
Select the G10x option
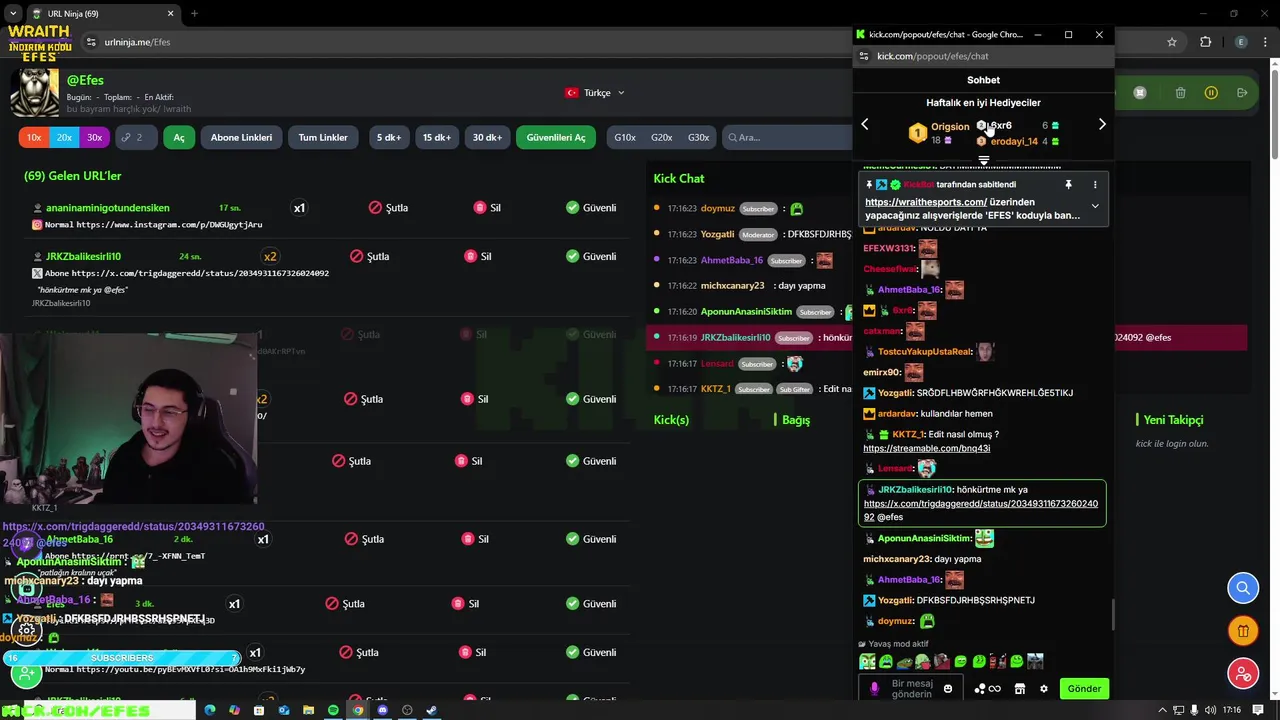[625, 137]
